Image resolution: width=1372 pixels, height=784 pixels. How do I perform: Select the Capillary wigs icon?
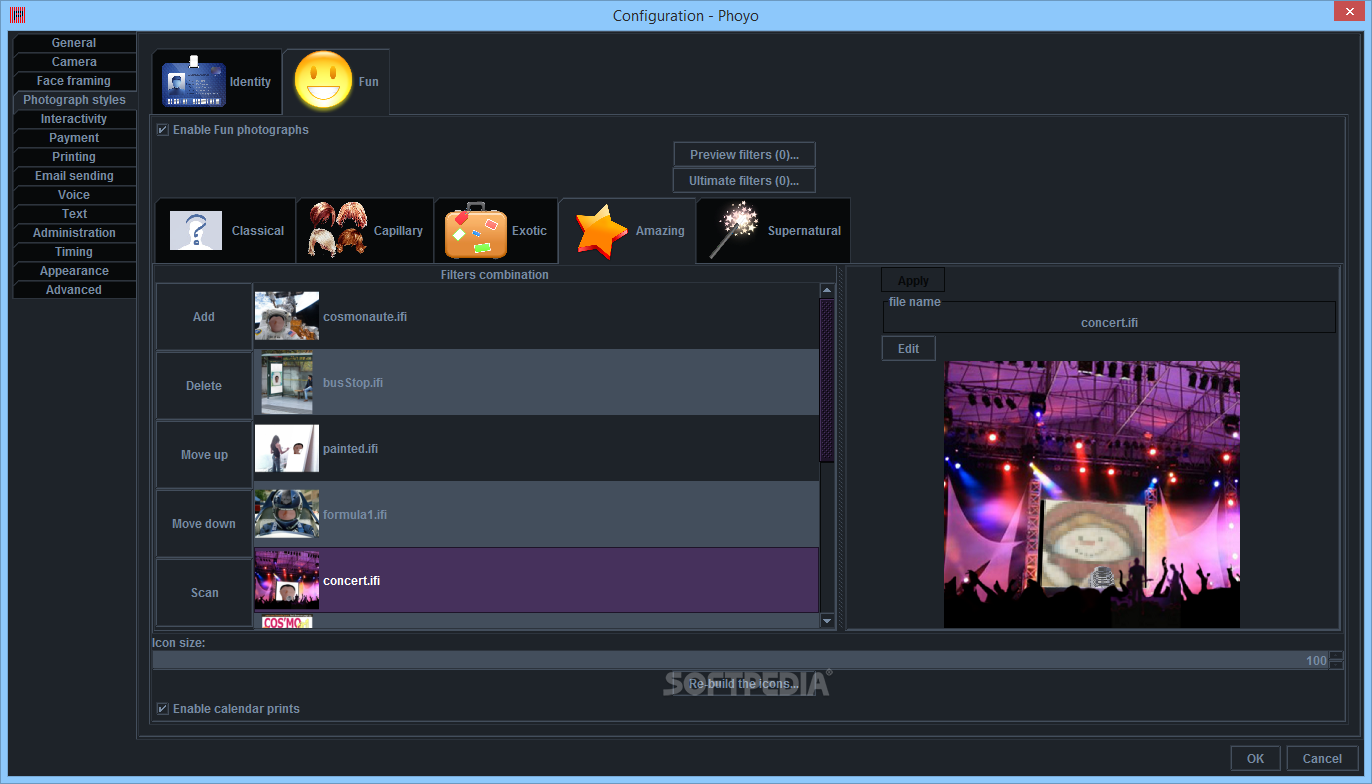(337, 230)
